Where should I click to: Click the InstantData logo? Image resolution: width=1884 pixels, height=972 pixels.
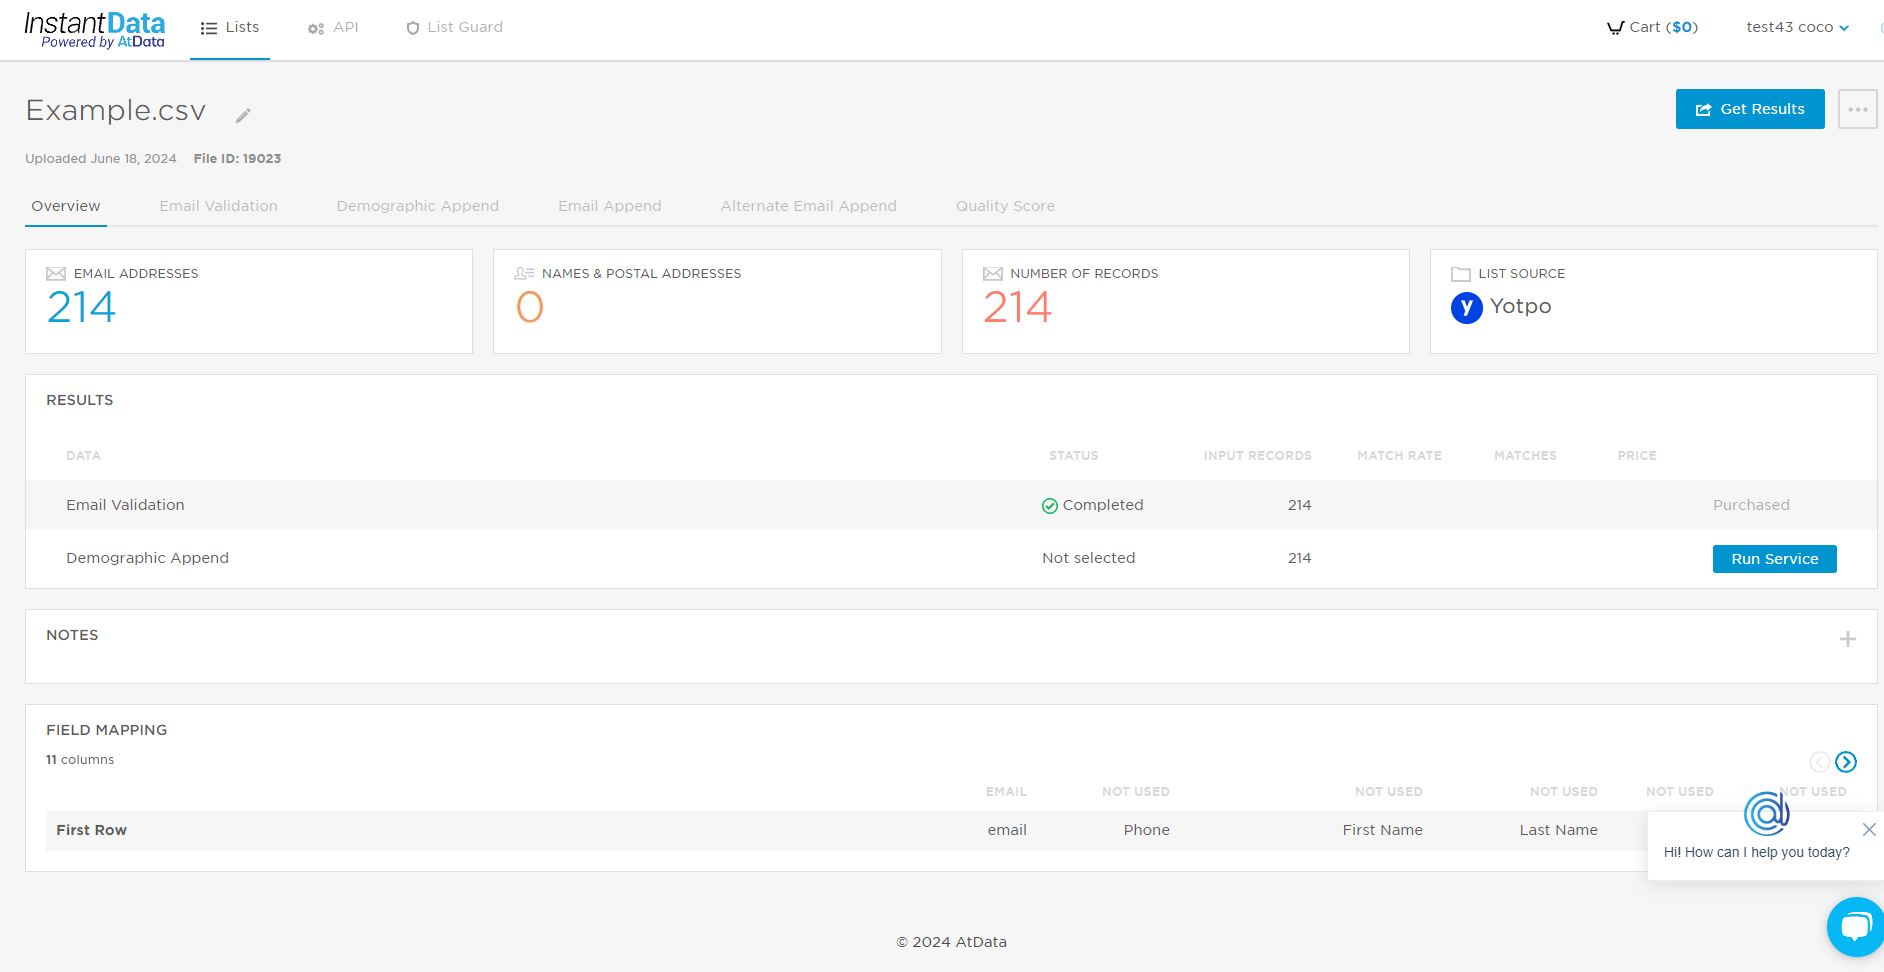click(x=95, y=30)
